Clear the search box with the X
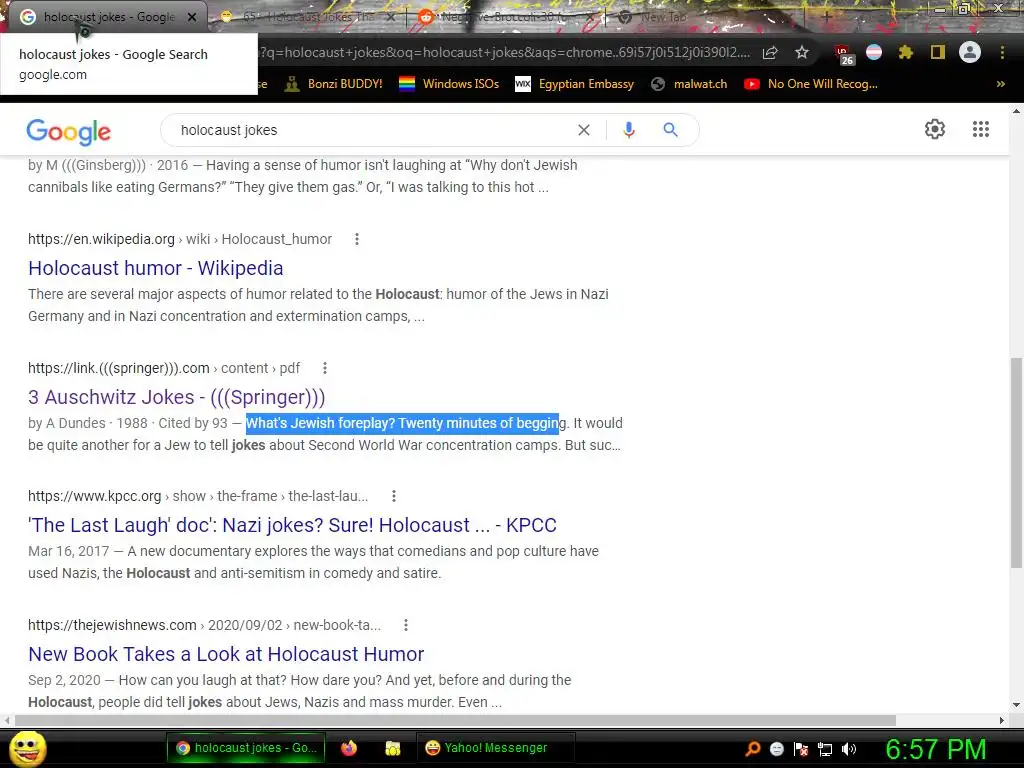Image resolution: width=1024 pixels, height=768 pixels. (x=584, y=130)
